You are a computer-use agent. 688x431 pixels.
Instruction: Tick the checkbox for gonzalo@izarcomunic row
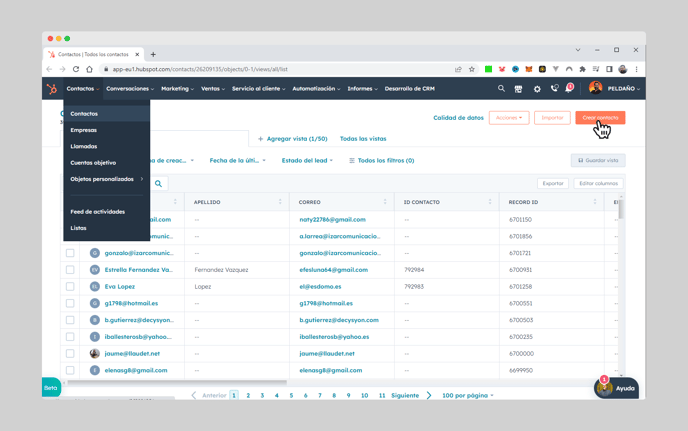coord(70,253)
